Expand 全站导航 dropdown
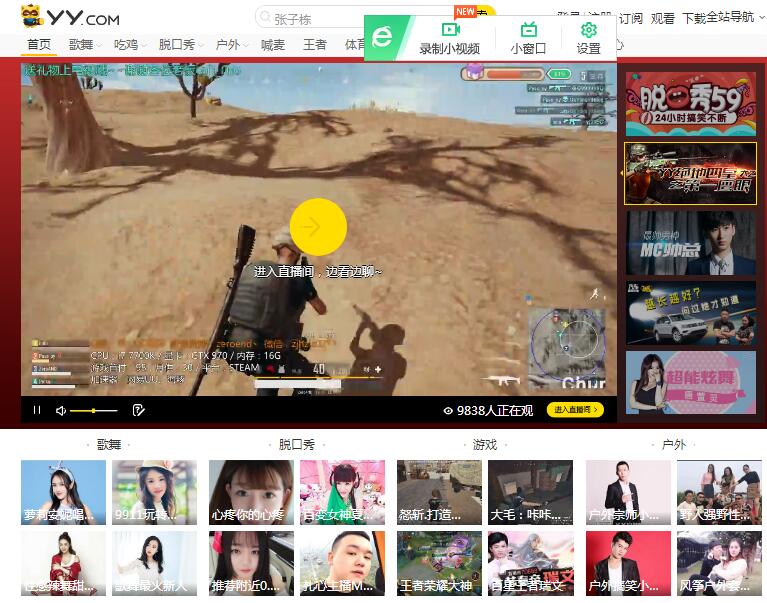The height and width of the screenshot is (603, 767). 735,18
